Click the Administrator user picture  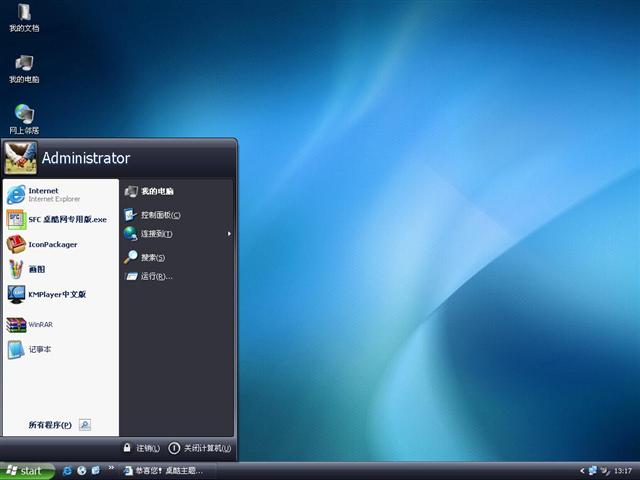point(20,157)
